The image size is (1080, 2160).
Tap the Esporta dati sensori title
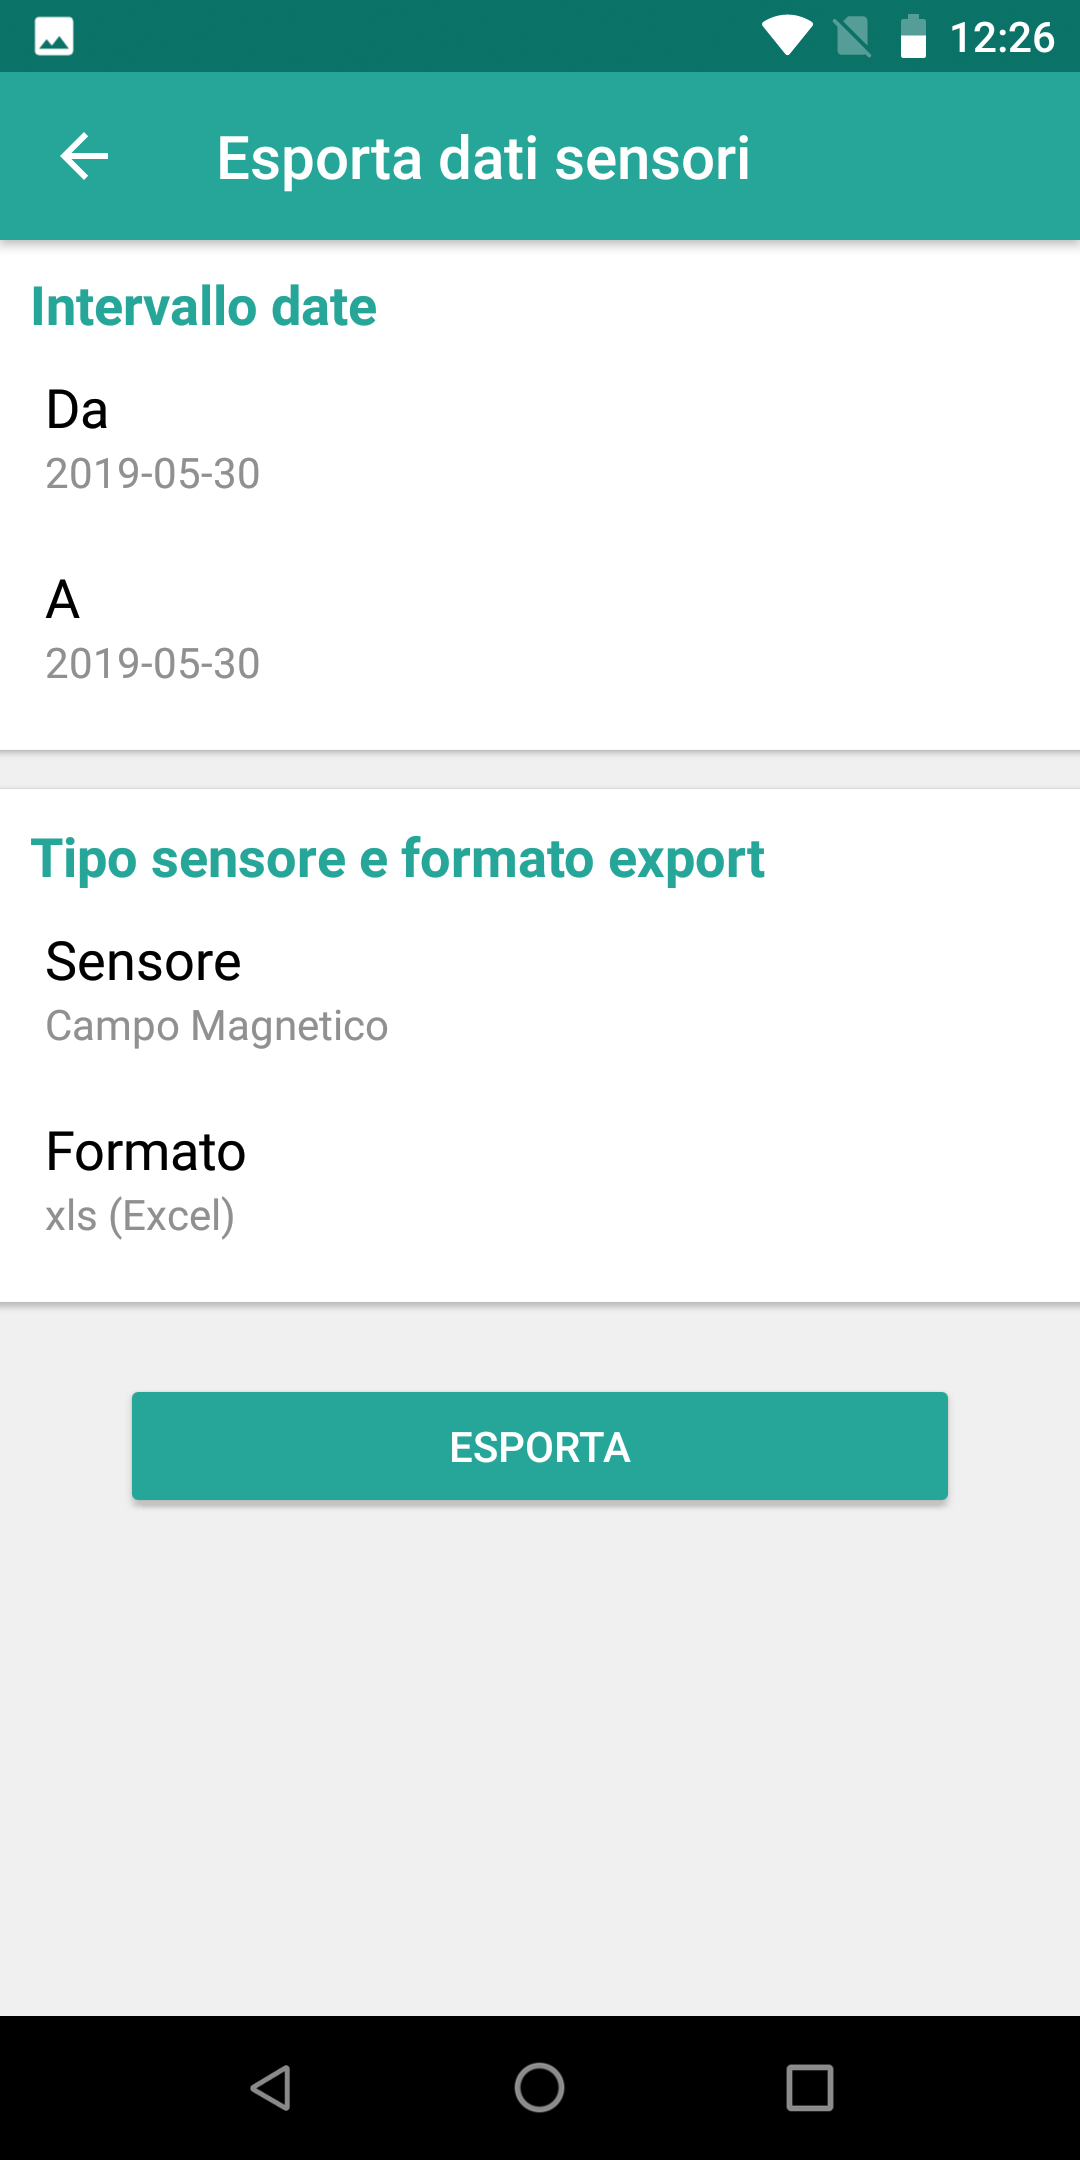(x=483, y=158)
